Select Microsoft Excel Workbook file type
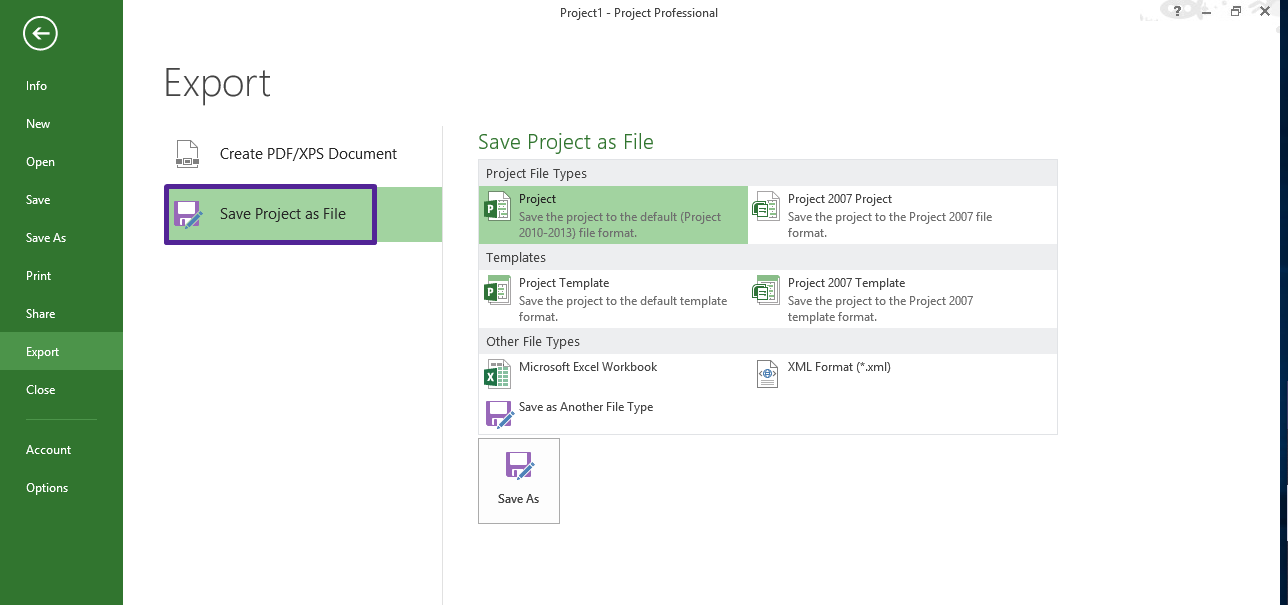1288x605 pixels. point(587,368)
